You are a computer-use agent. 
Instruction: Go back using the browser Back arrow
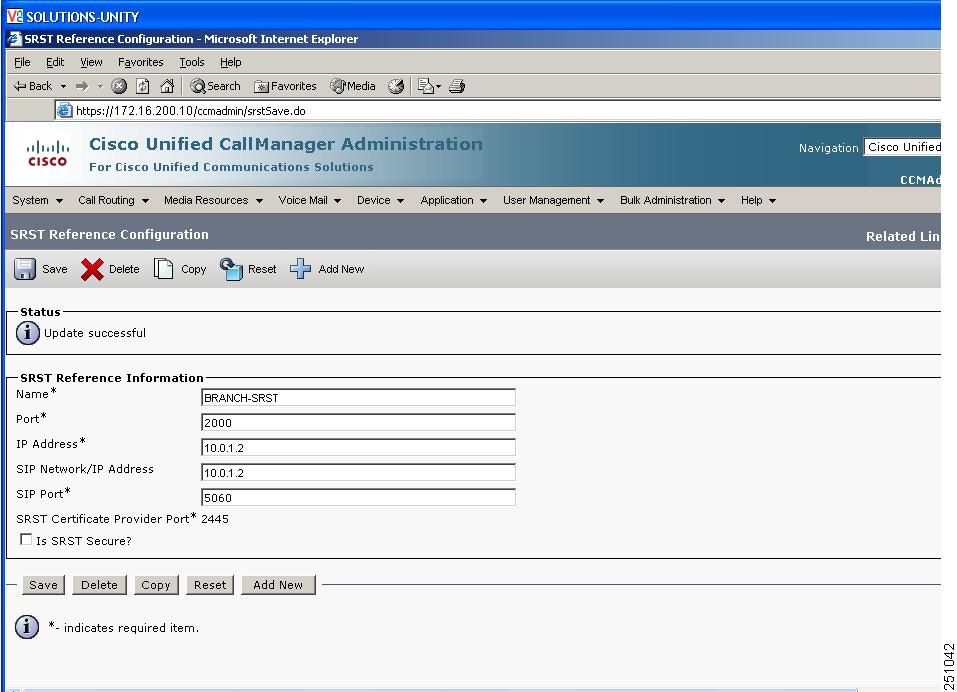click(33, 86)
